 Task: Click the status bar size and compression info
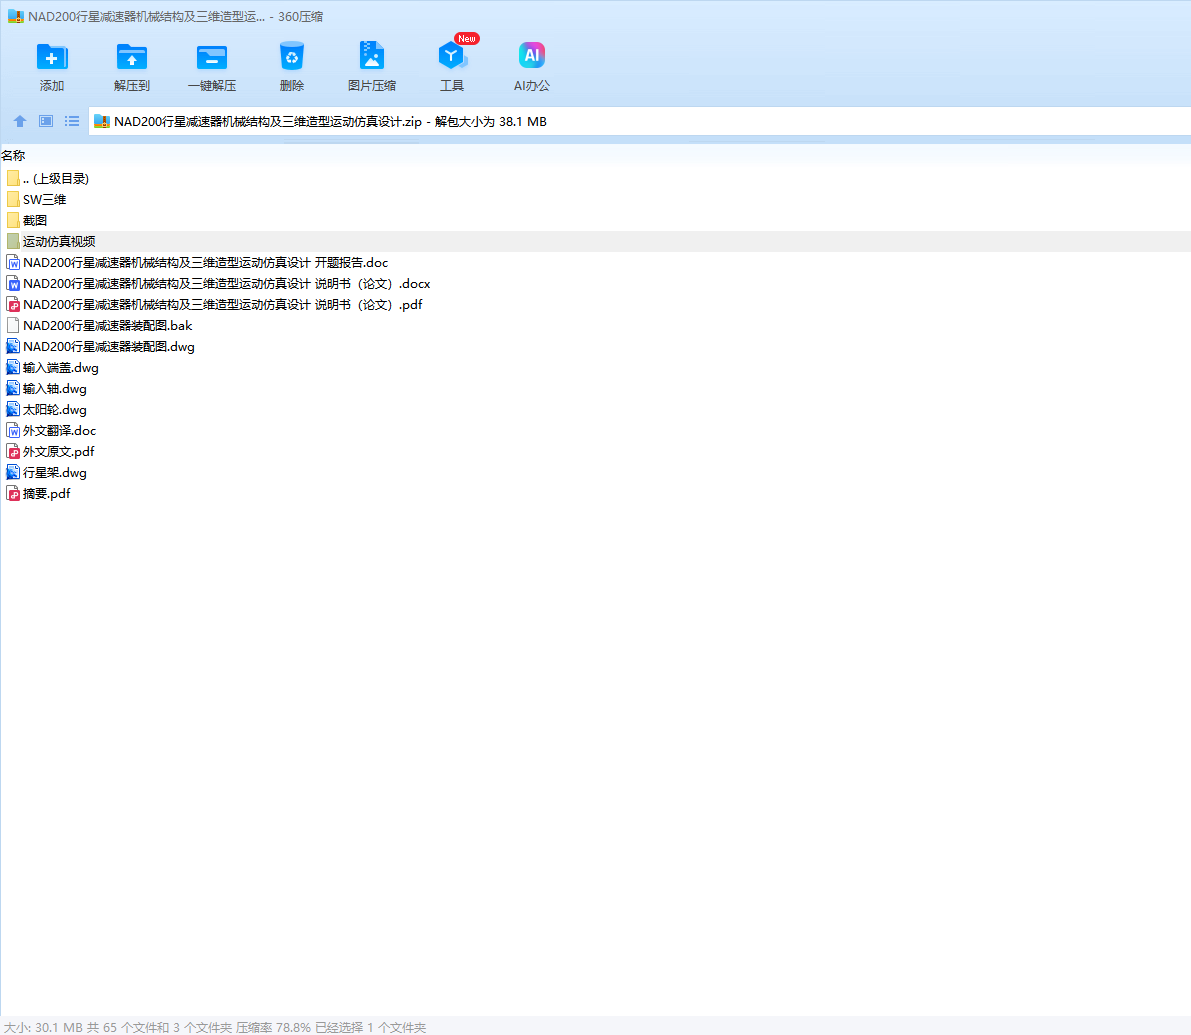coord(215,1027)
